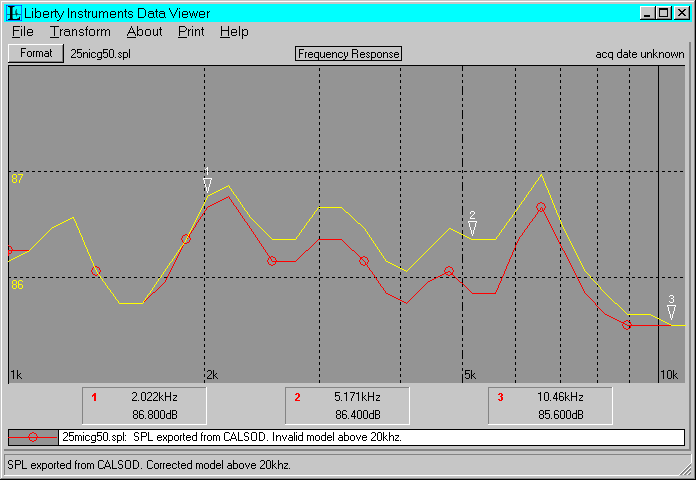Click the Frequency Response title label
The width and height of the screenshot is (696, 480).
[x=348, y=54]
